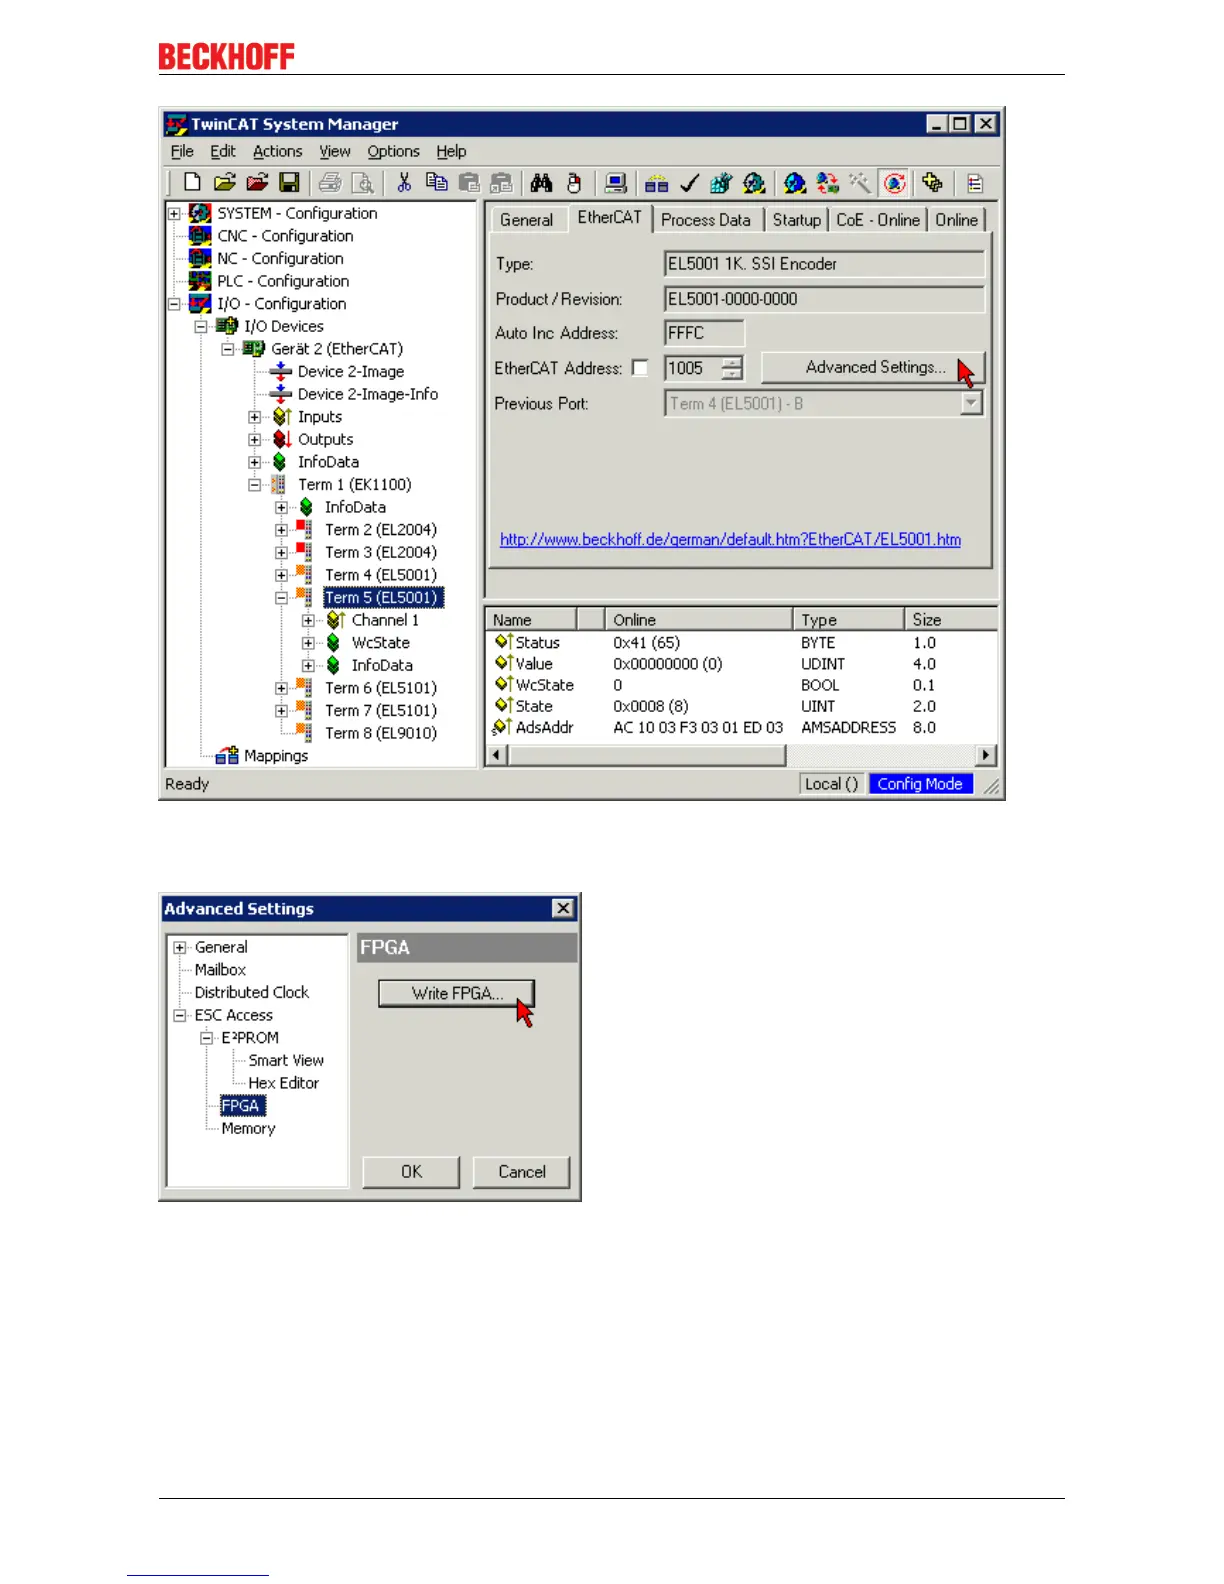Click the Write FPGA... button
Viewport: 1224px width, 1584px height.
pyautogui.click(x=457, y=993)
